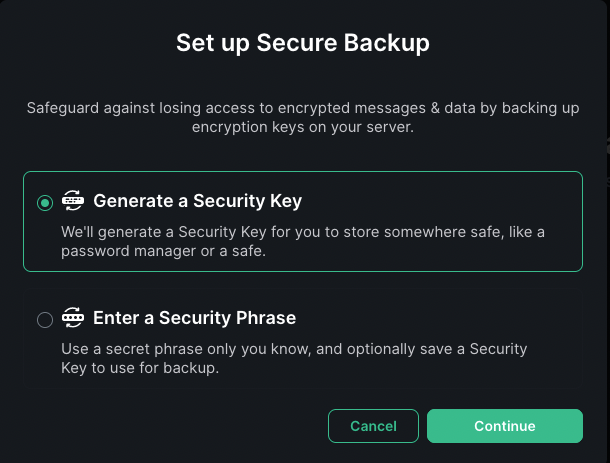The width and height of the screenshot is (610, 463).
Task: Click the "Set up Secure Backup" dialog title
Action: point(303,43)
